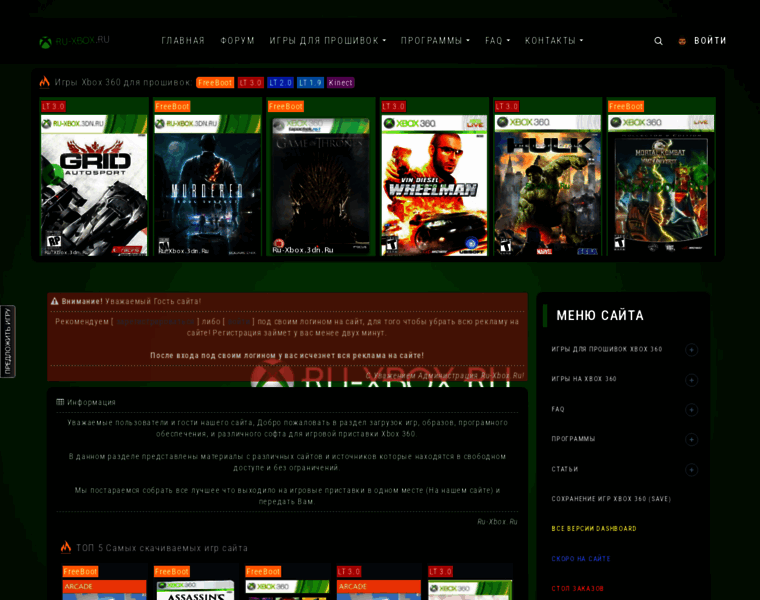Click the ПРЕДЛОЖИТЬ ИГРУ side tab
The width and height of the screenshot is (760, 600).
pos(8,341)
